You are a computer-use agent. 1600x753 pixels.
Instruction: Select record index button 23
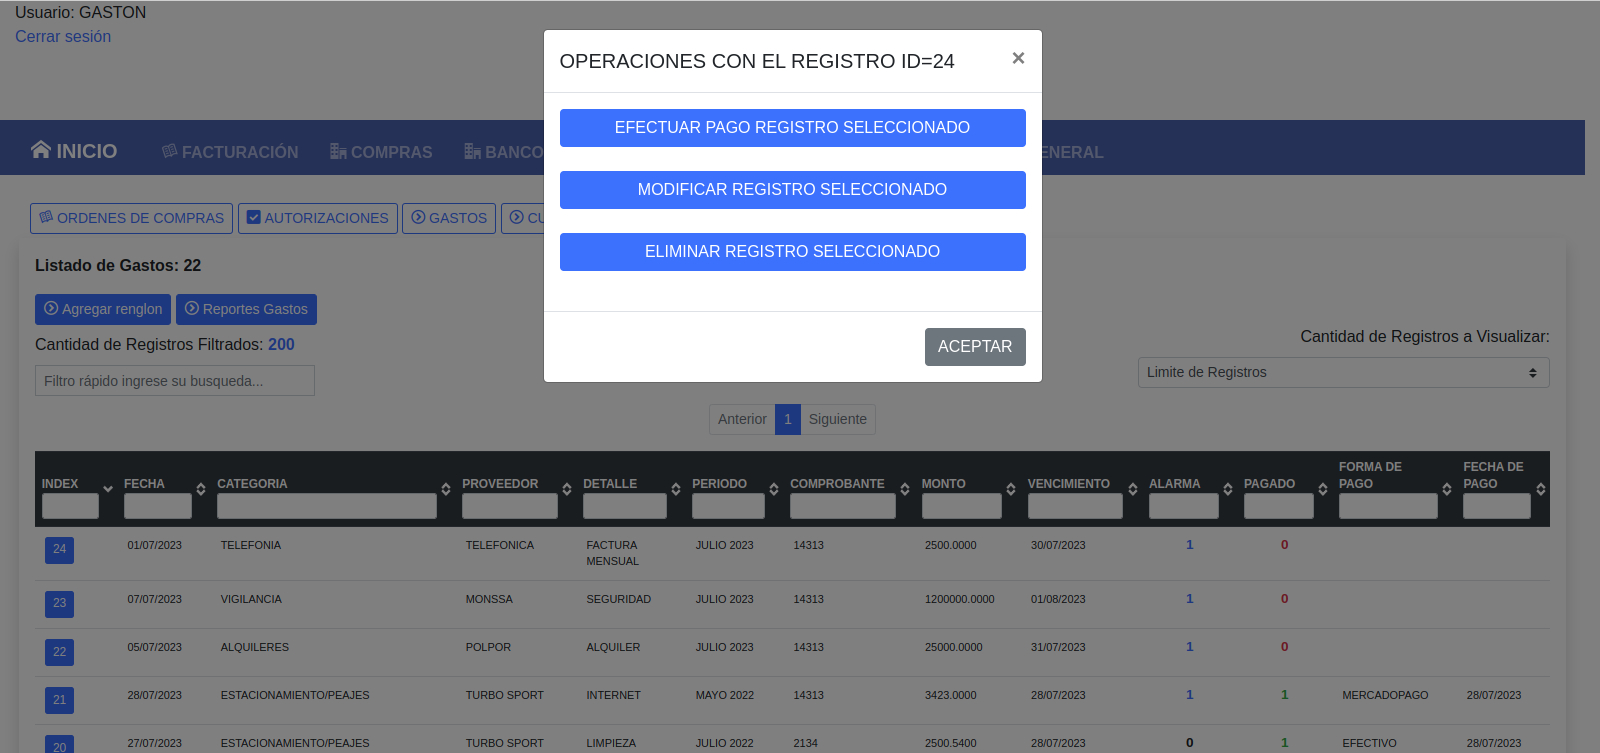(x=59, y=603)
